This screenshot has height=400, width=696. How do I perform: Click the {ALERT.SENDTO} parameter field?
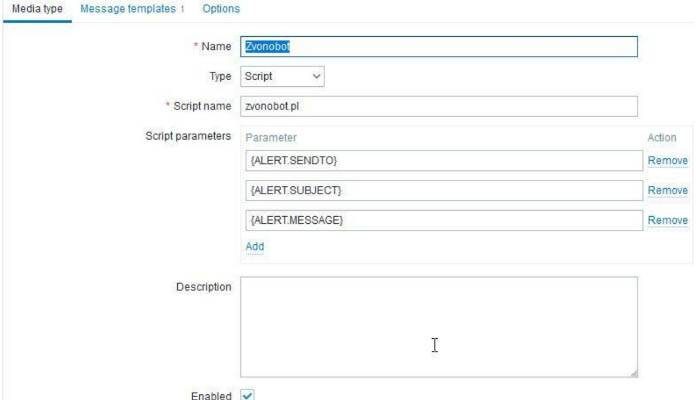click(441, 161)
